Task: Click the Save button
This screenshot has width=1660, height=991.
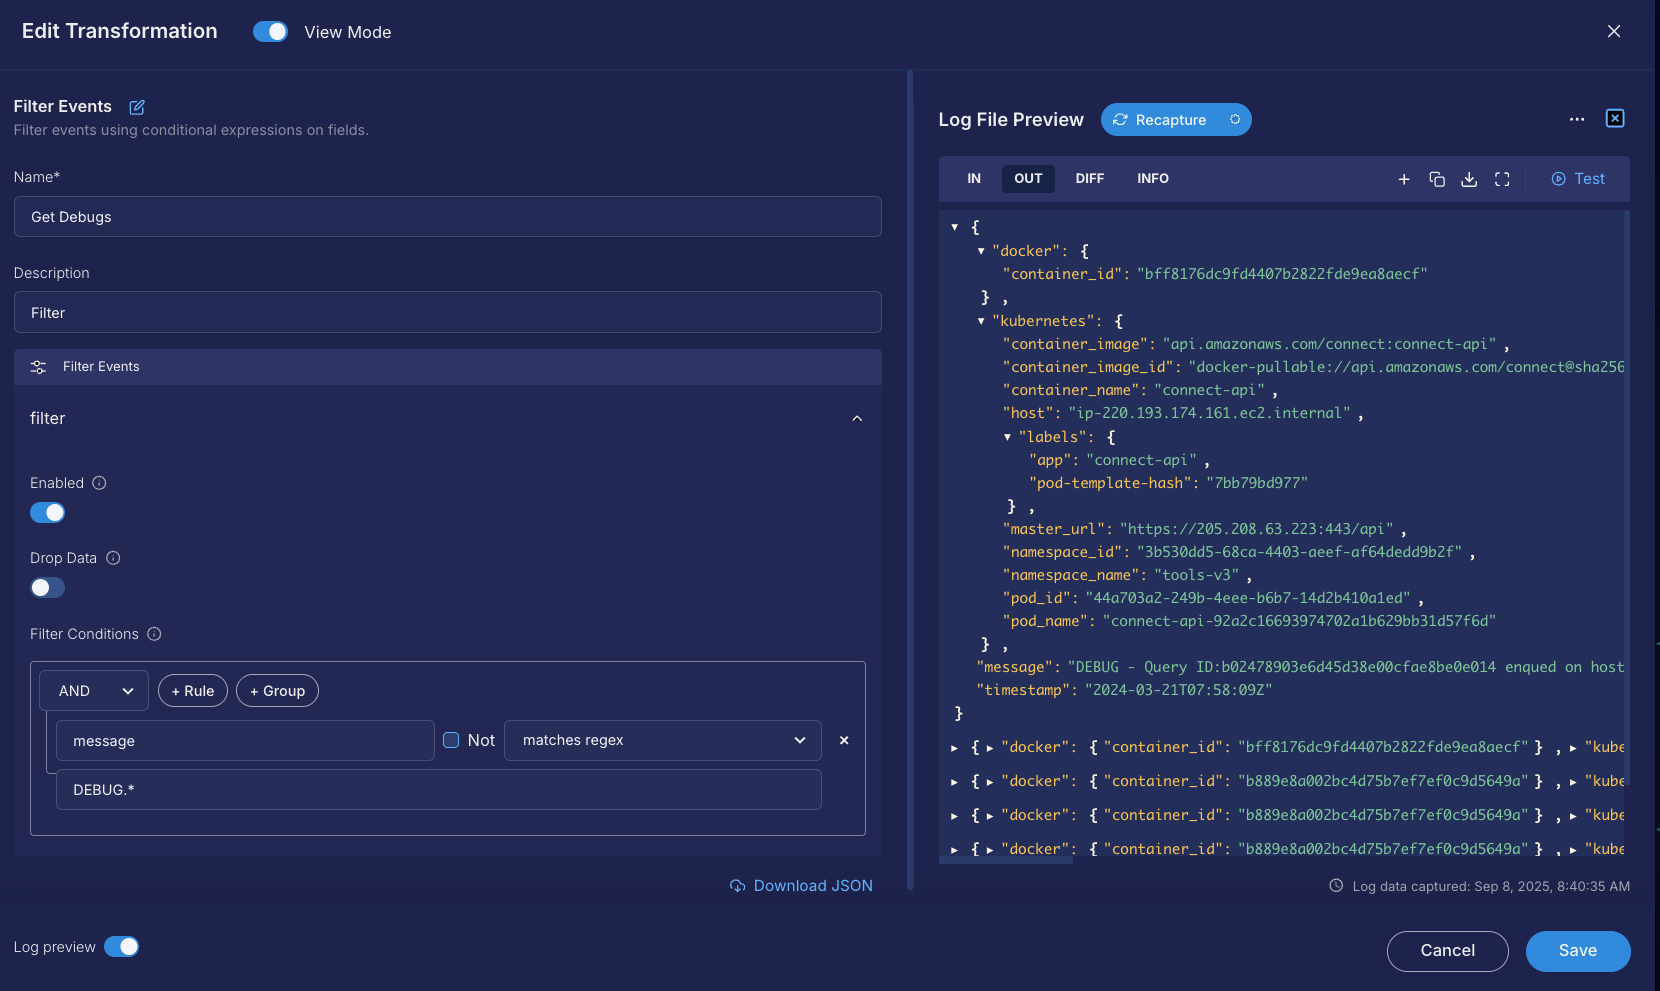Action: click(1577, 951)
